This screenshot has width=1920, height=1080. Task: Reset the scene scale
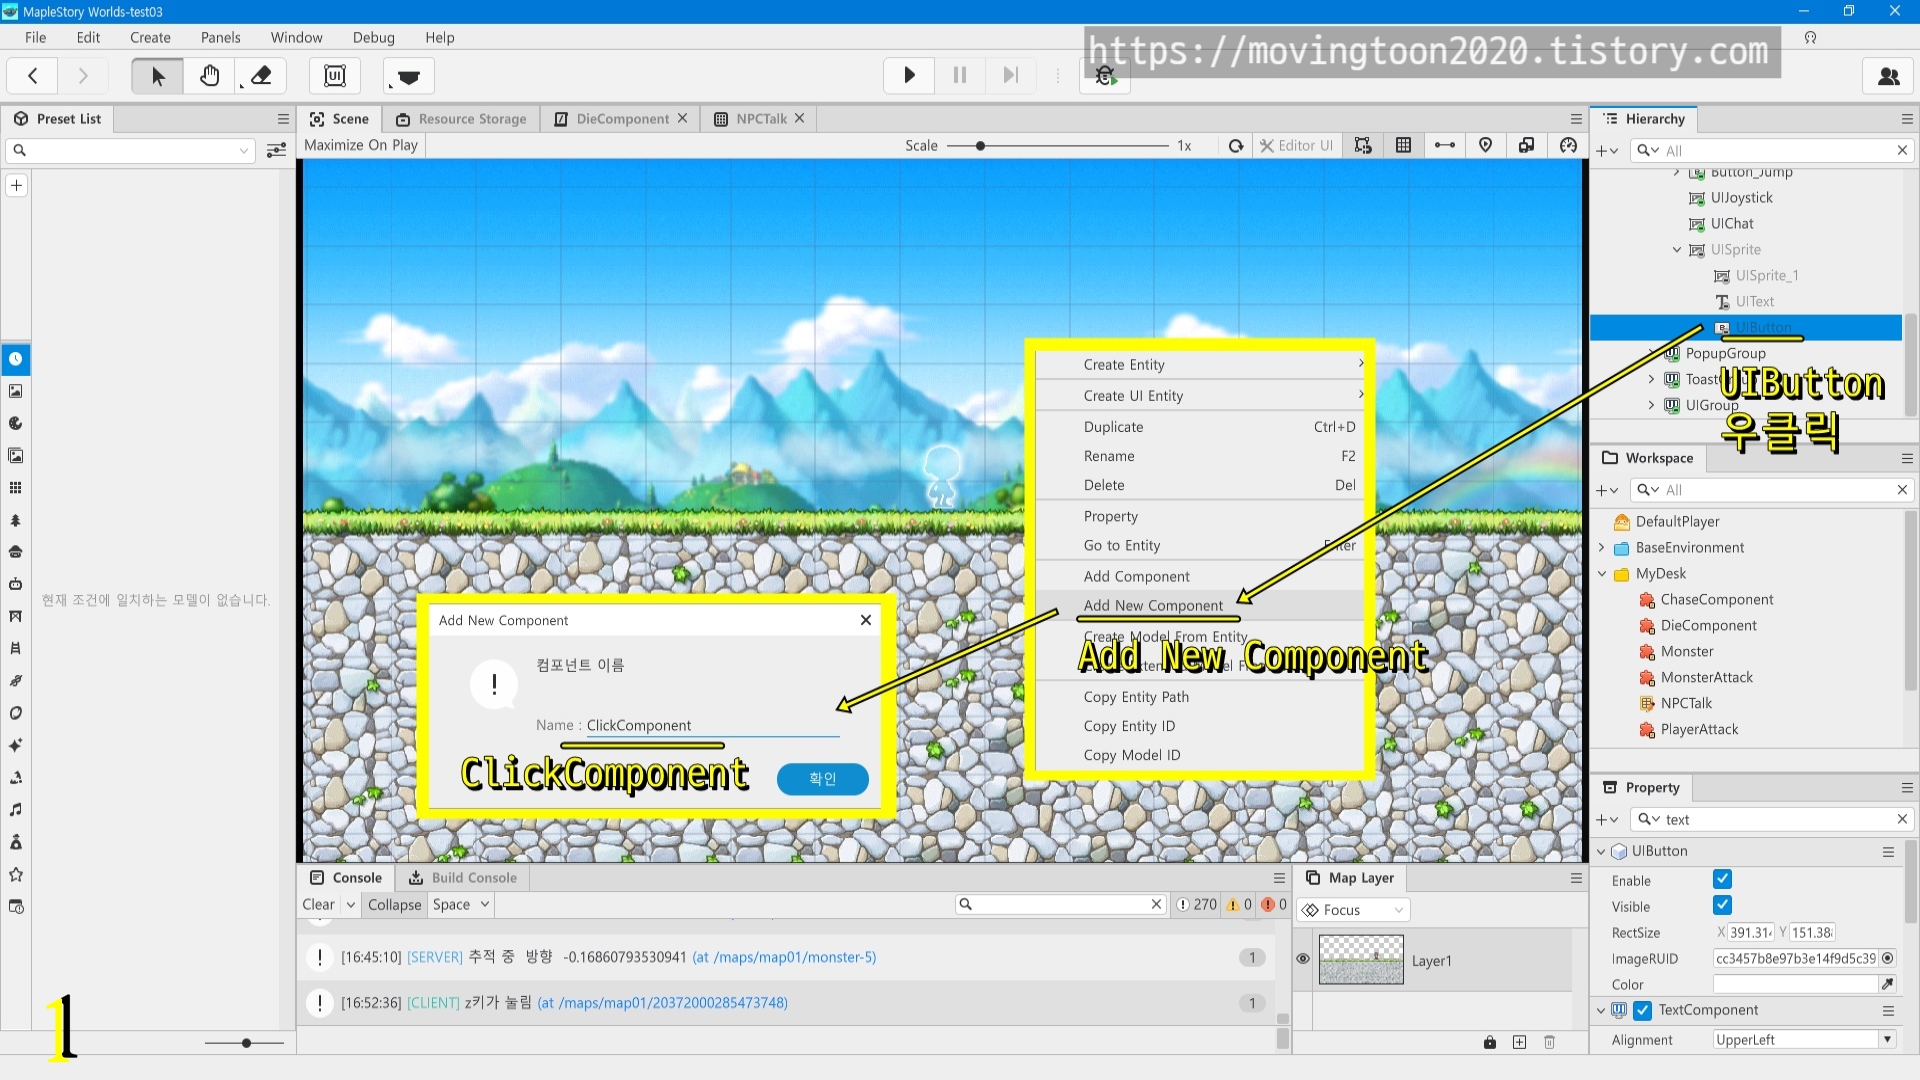click(1236, 146)
